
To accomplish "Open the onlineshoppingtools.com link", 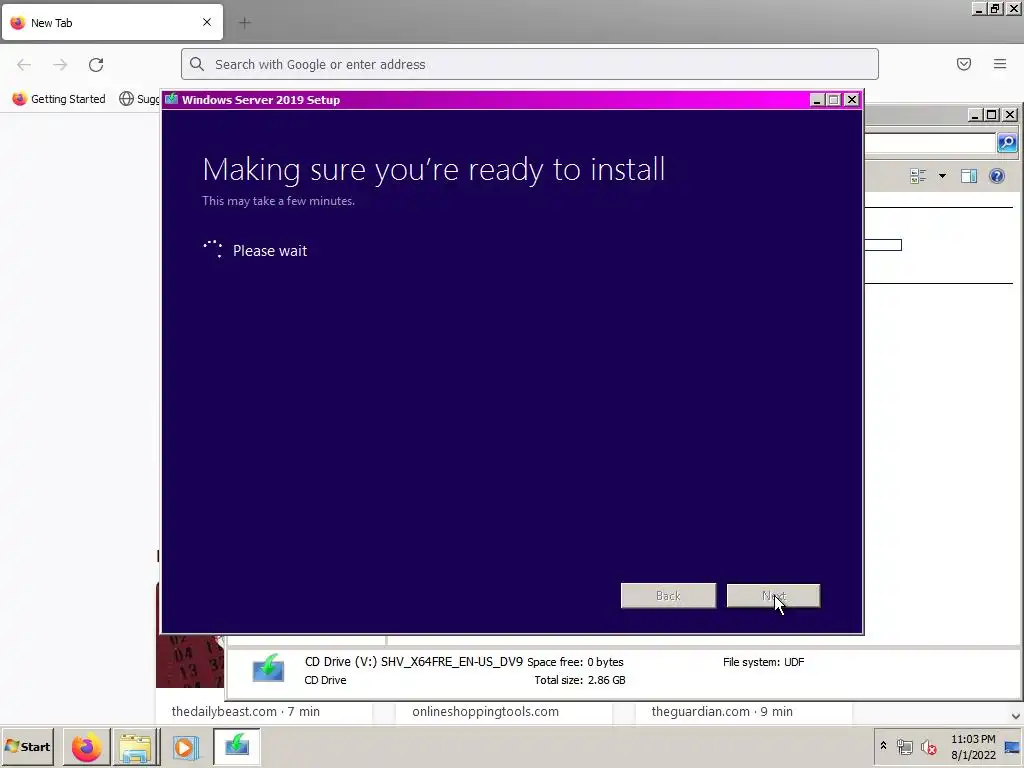I will point(485,712).
